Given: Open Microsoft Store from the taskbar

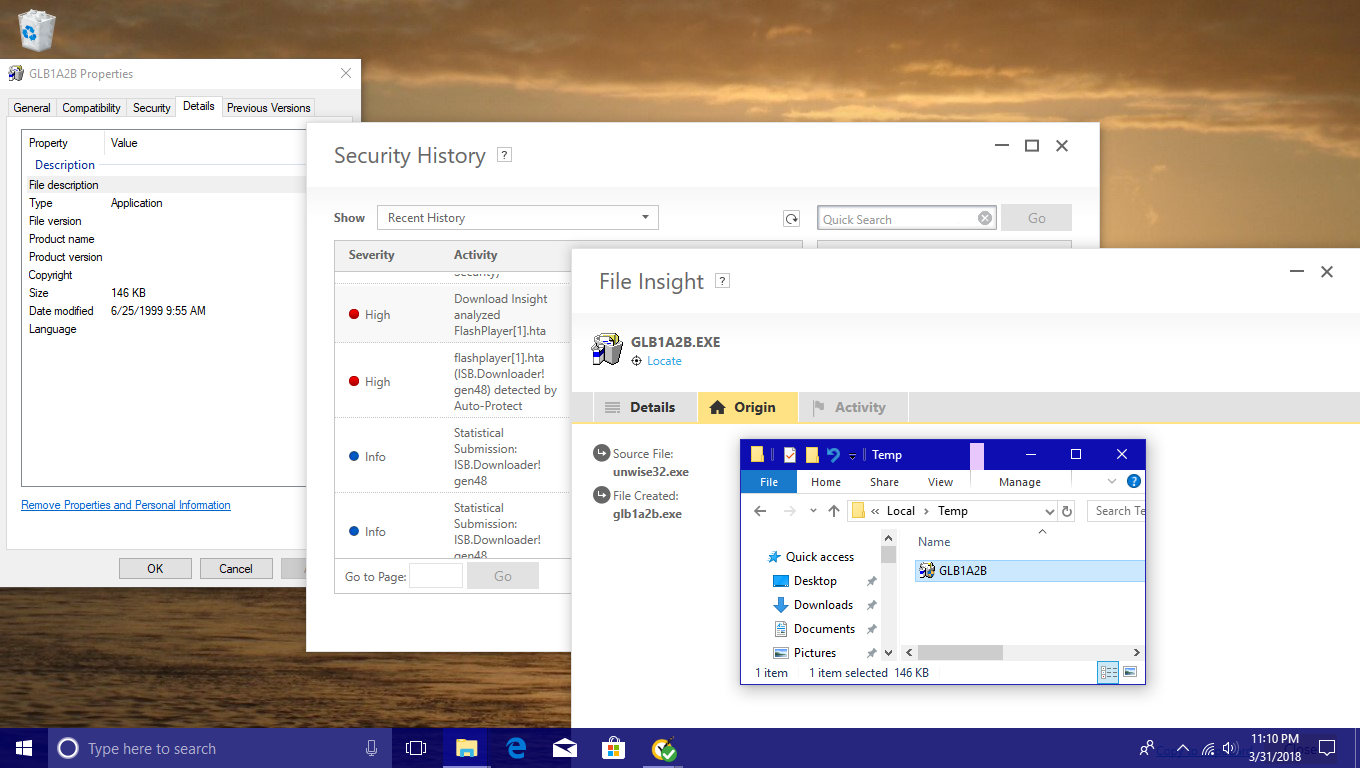Looking at the screenshot, I should click(614, 748).
